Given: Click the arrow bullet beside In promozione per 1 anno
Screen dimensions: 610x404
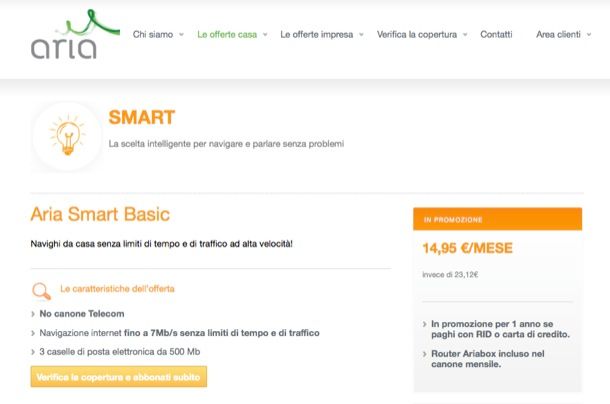Looking at the screenshot, I should [424, 324].
